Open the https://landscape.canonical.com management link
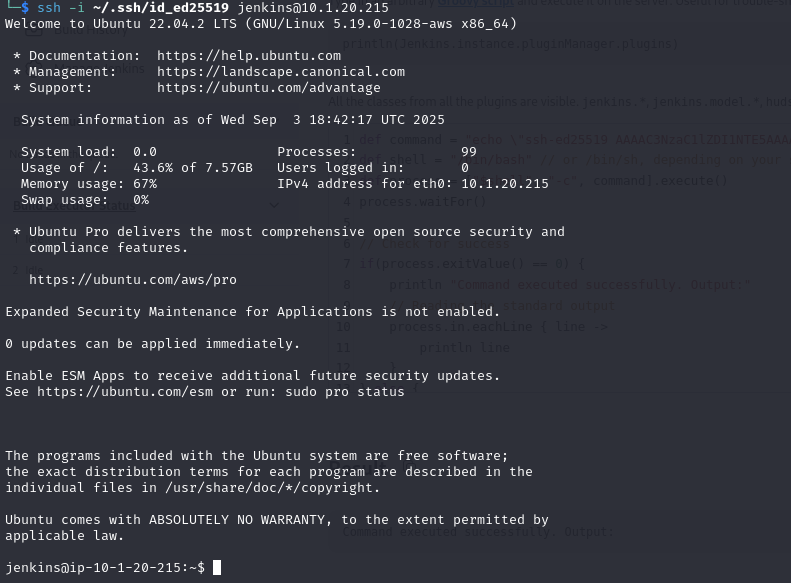This screenshot has width=791, height=583. tap(281, 72)
